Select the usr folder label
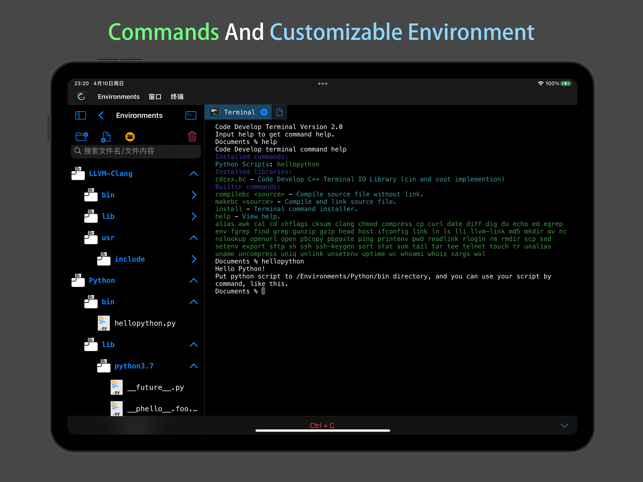 click(x=108, y=238)
